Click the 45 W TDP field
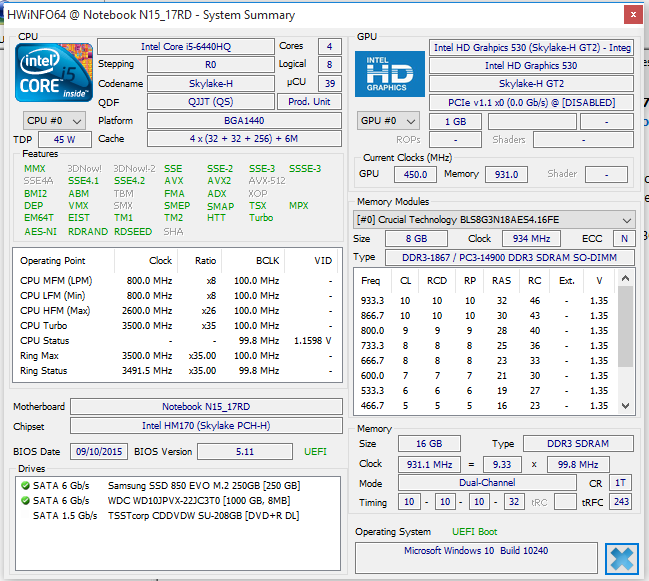649x581 pixels. pos(65,139)
